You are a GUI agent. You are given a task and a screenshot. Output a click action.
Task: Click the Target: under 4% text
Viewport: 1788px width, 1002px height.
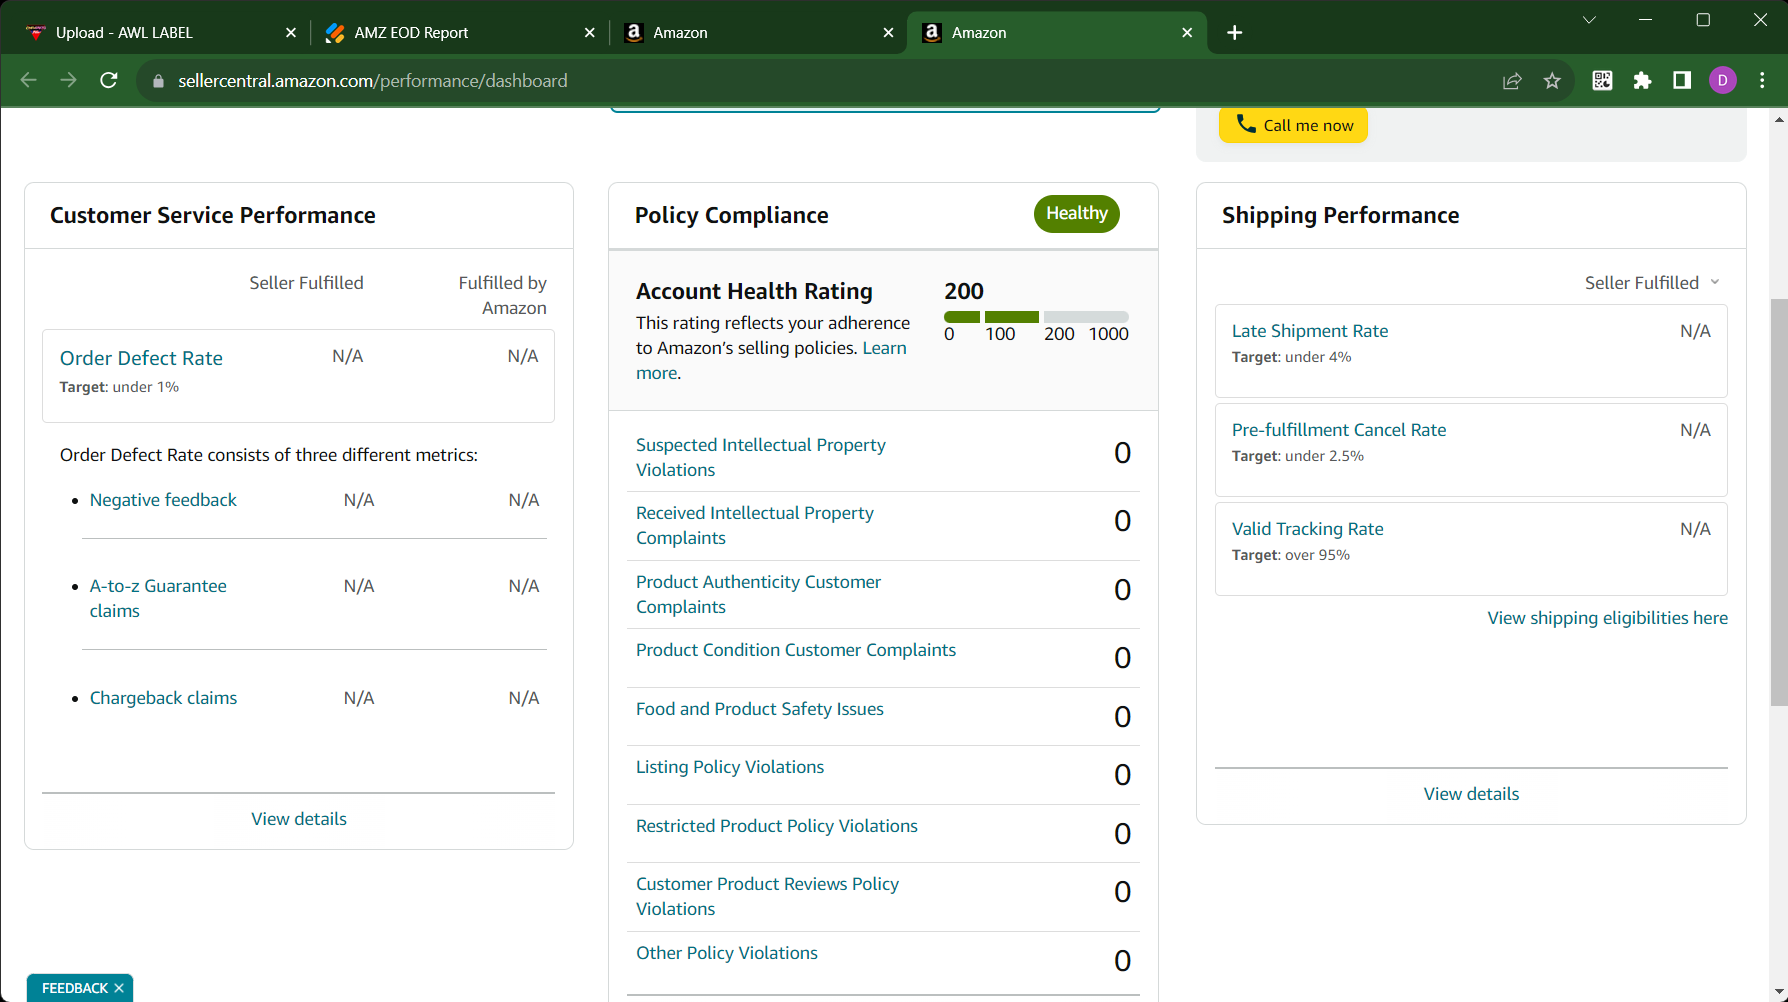coord(1291,357)
